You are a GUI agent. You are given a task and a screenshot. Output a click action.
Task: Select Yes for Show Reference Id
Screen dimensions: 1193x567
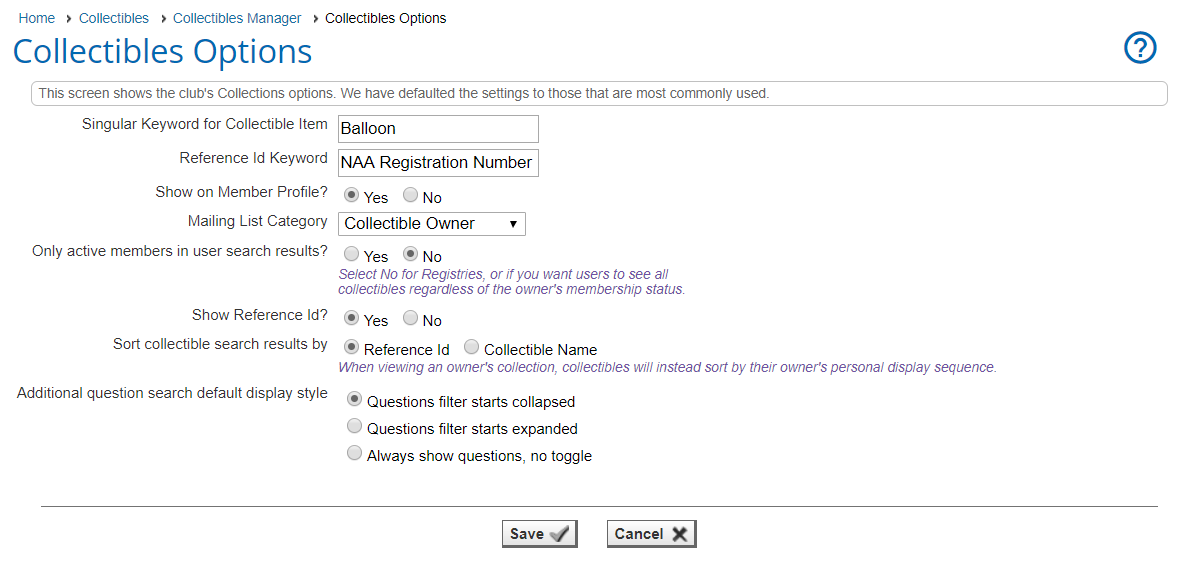click(x=352, y=319)
